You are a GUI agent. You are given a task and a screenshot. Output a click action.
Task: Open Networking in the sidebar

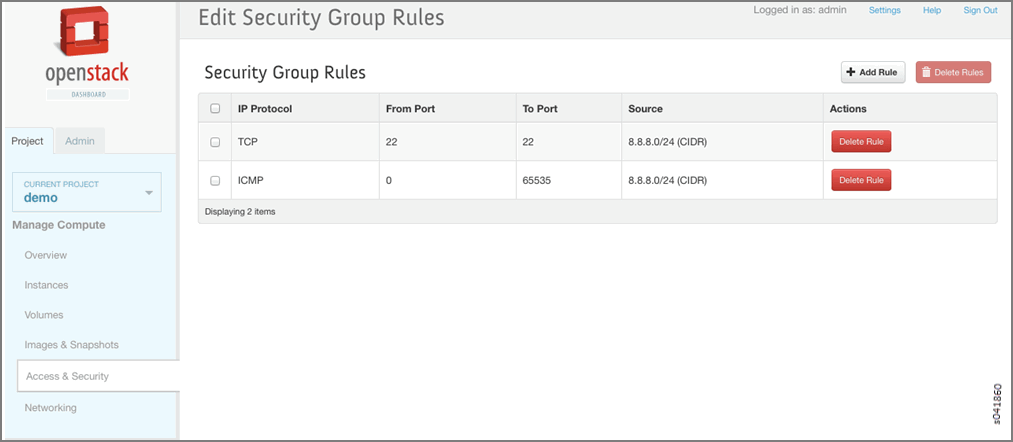[51, 408]
